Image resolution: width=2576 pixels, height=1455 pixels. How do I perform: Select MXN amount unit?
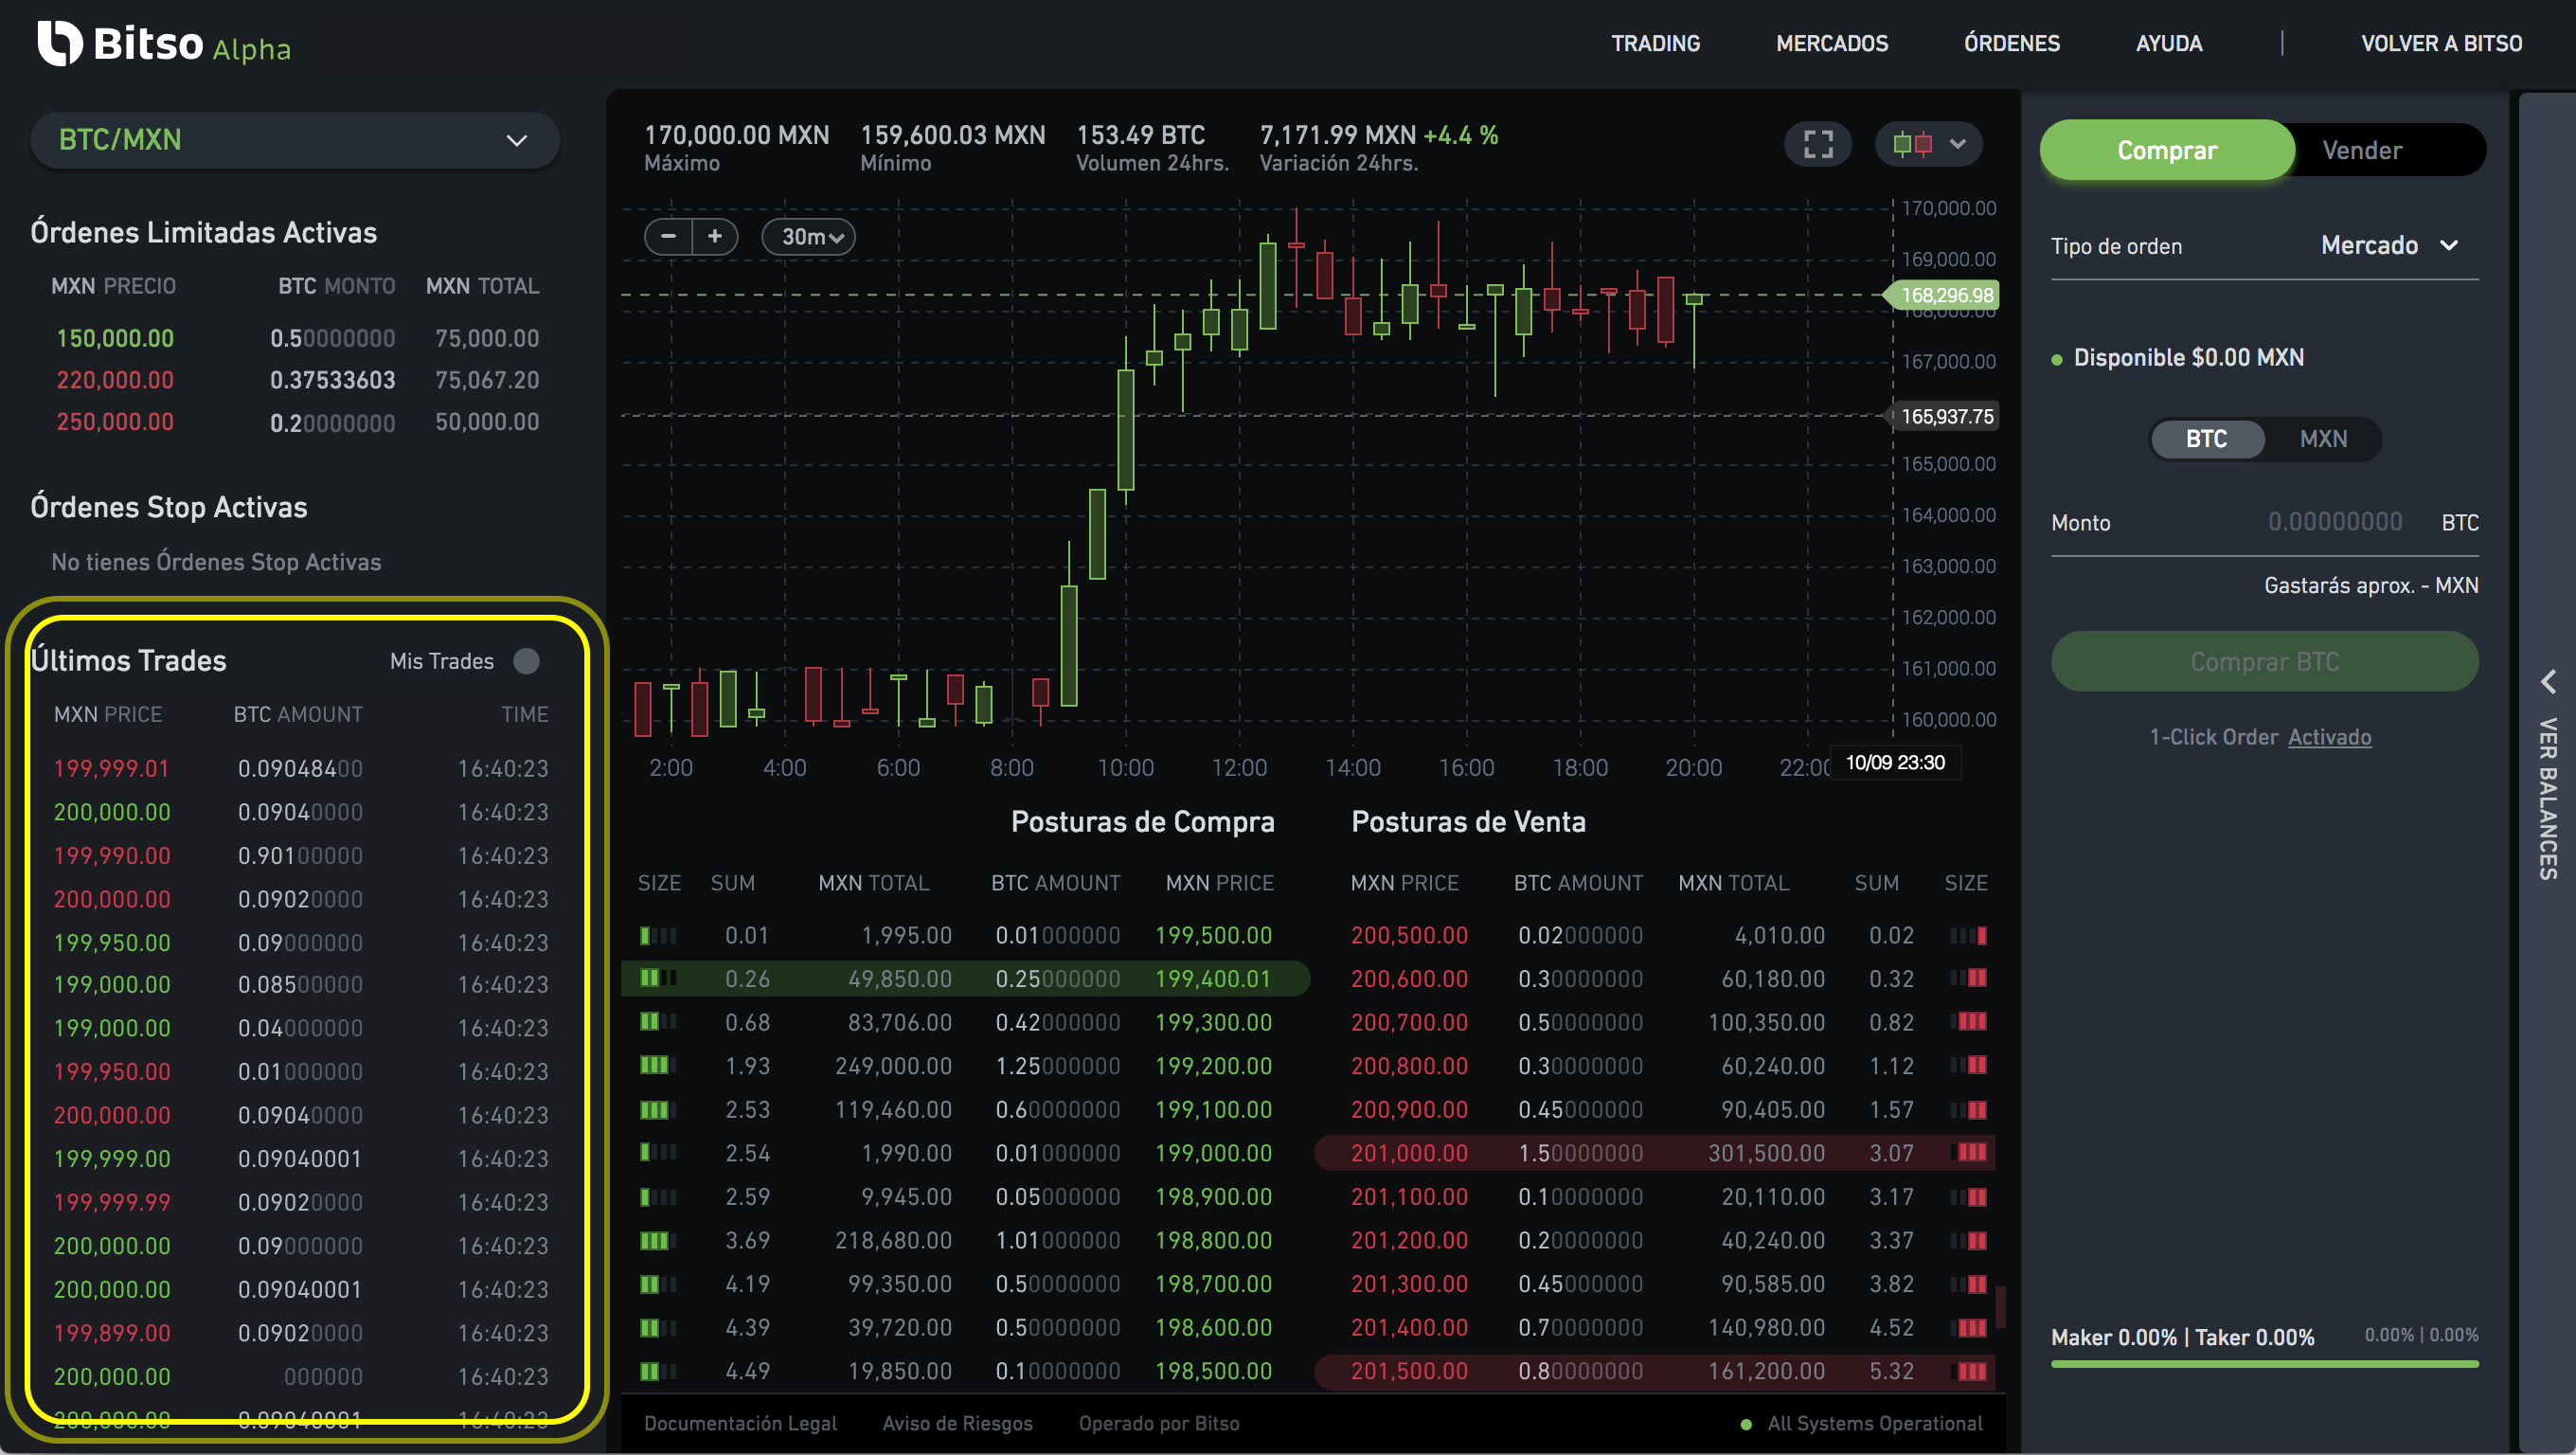(x=2322, y=438)
